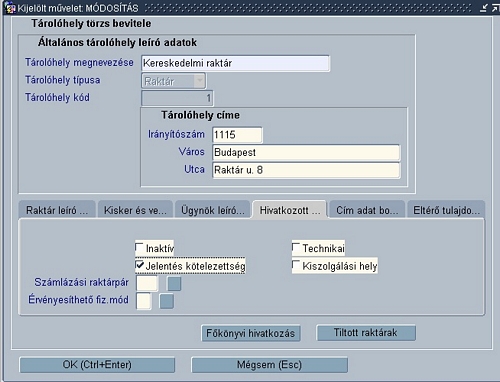
Task: Click the Tárolóhely törzs bevitele heading
Action: tap(91, 23)
